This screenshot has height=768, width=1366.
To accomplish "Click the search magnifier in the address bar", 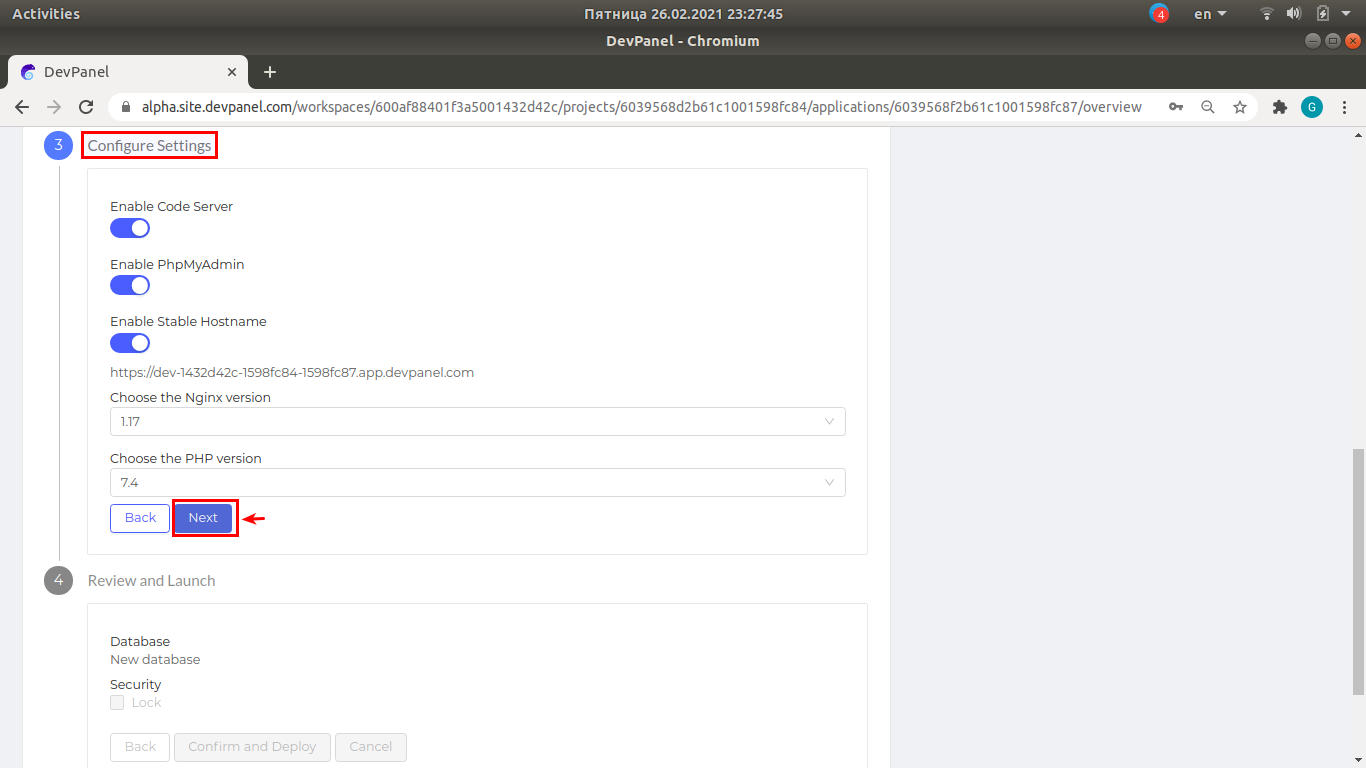I will 1208,106.
